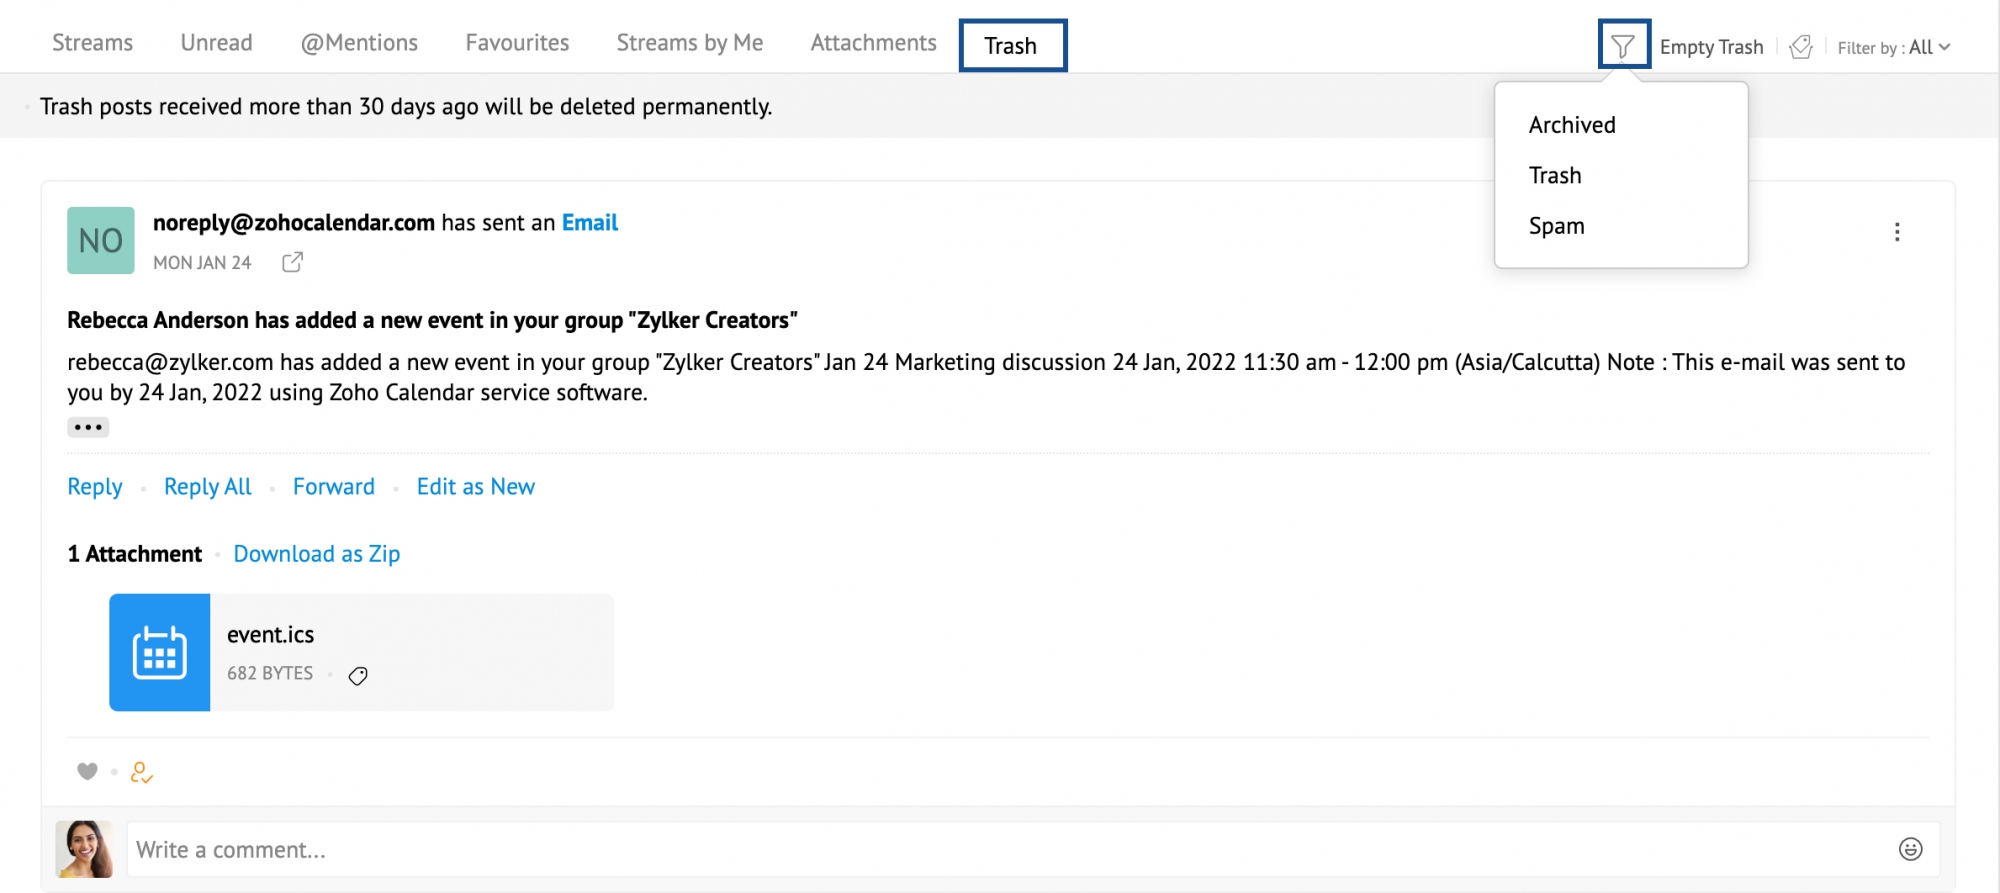Choose Spam in the filter menu
2000x893 pixels.
[x=1556, y=226]
